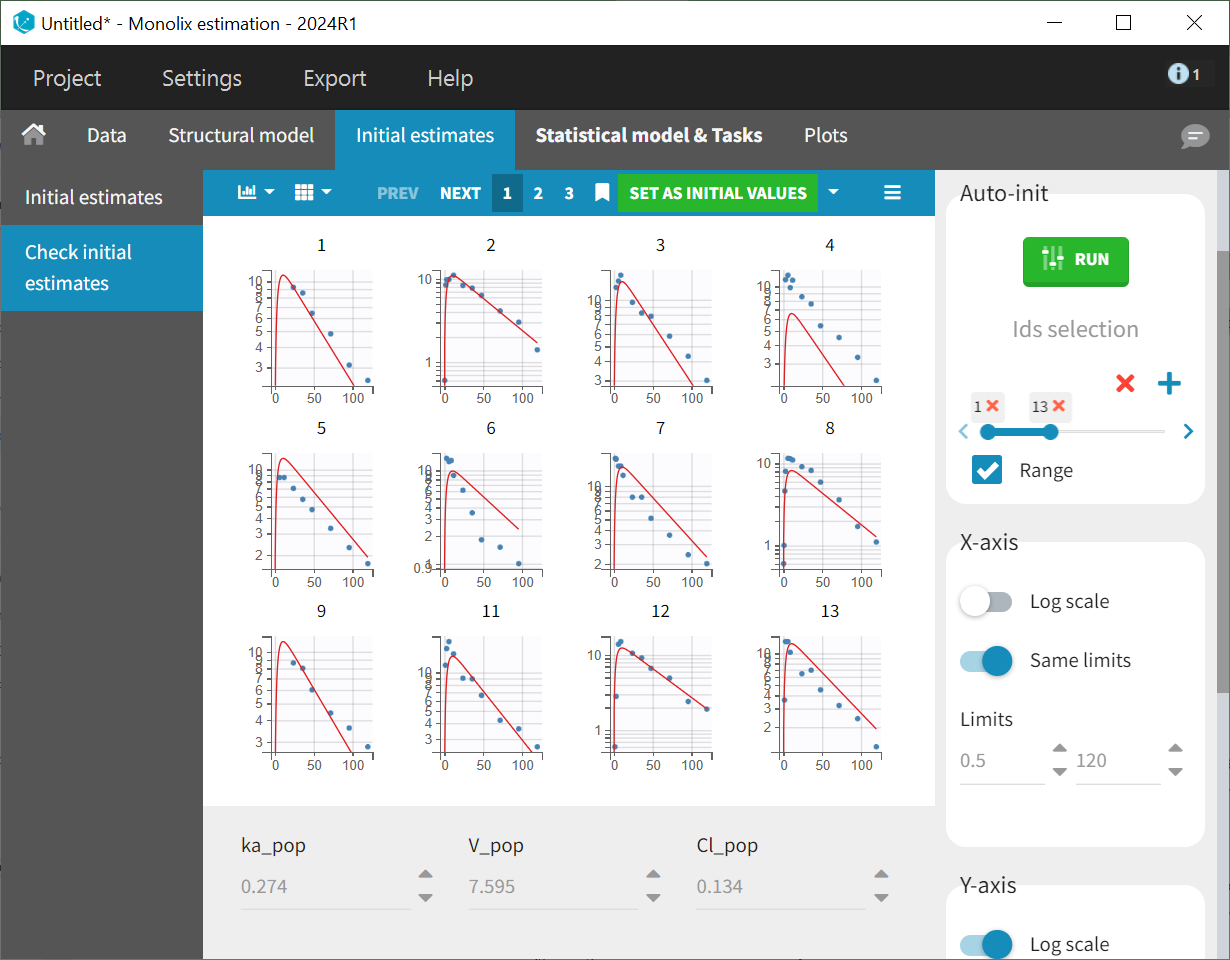Uncheck the Range checkbox
Screen dimensions: 1230x960
(x=987, y=470)
